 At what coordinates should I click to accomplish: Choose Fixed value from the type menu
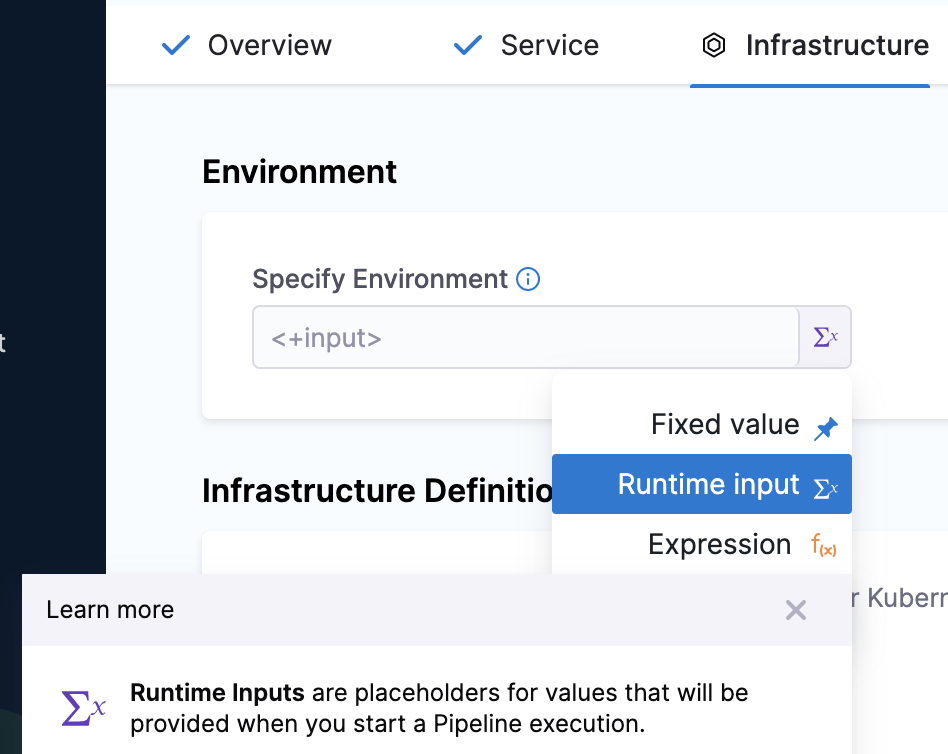pyautogui.click(x=724, y=425)
